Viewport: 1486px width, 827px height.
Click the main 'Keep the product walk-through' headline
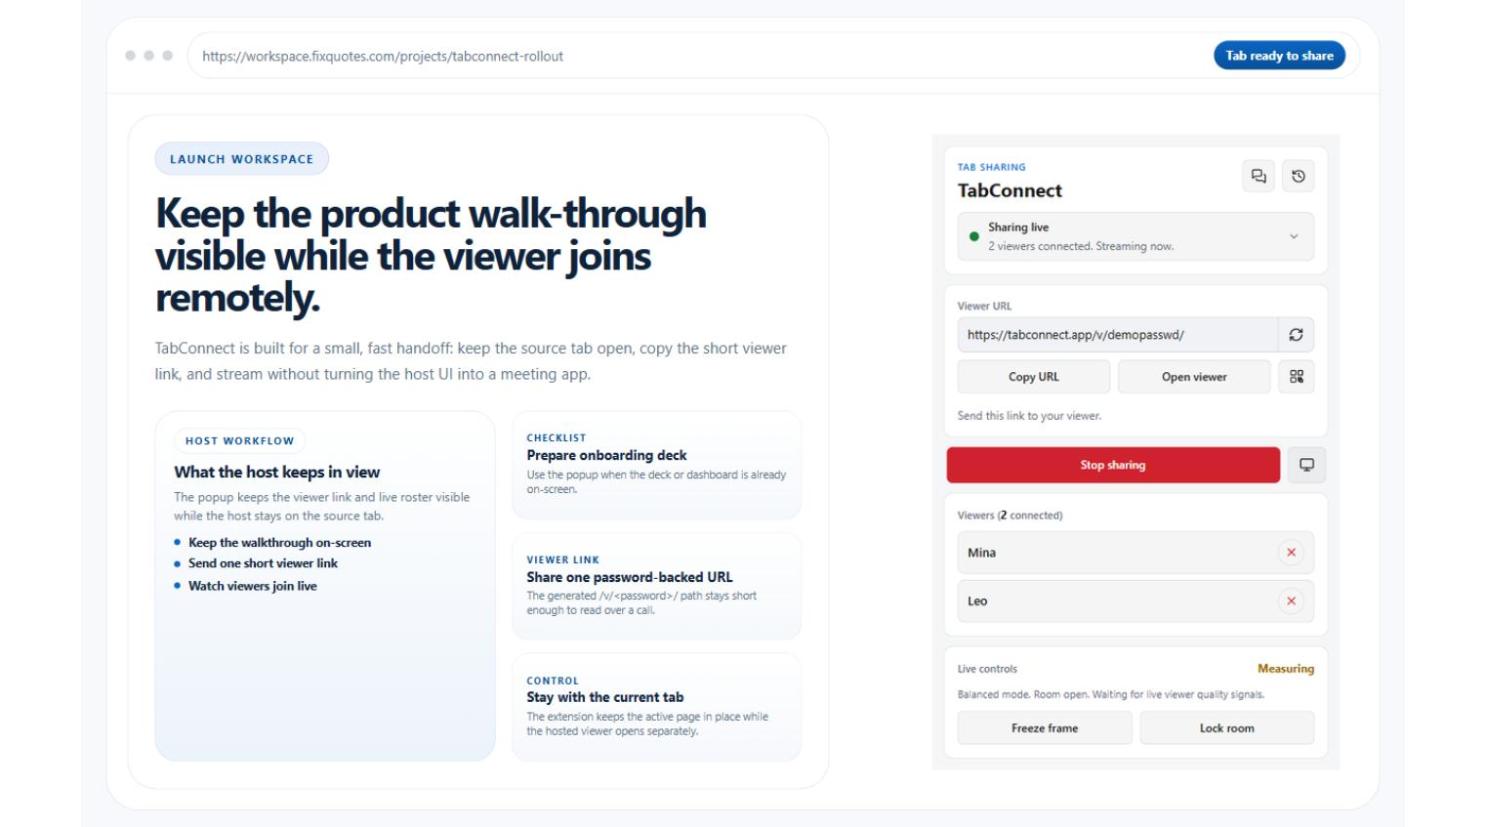click(431, 255)
